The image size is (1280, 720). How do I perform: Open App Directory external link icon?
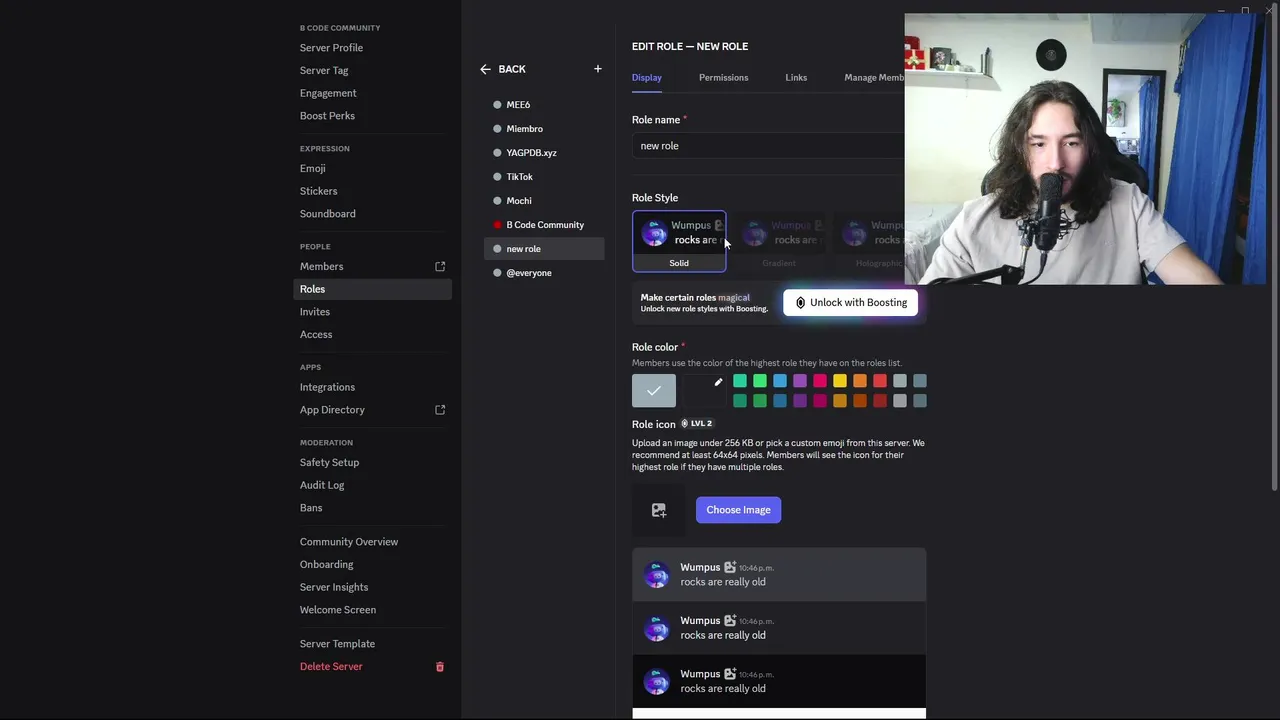pyautogui.click(x=440, y=410)
